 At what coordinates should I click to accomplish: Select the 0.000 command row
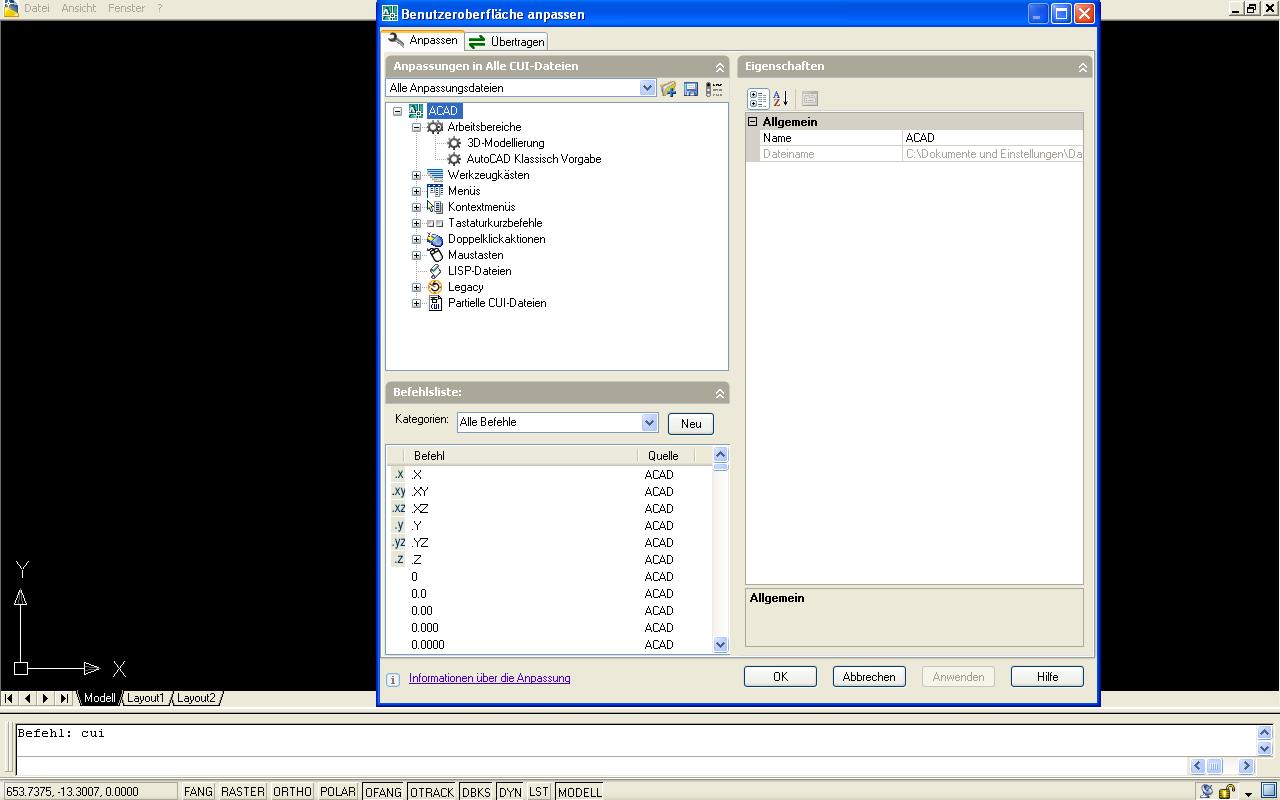pyautogui.click(x=550, y=628)
